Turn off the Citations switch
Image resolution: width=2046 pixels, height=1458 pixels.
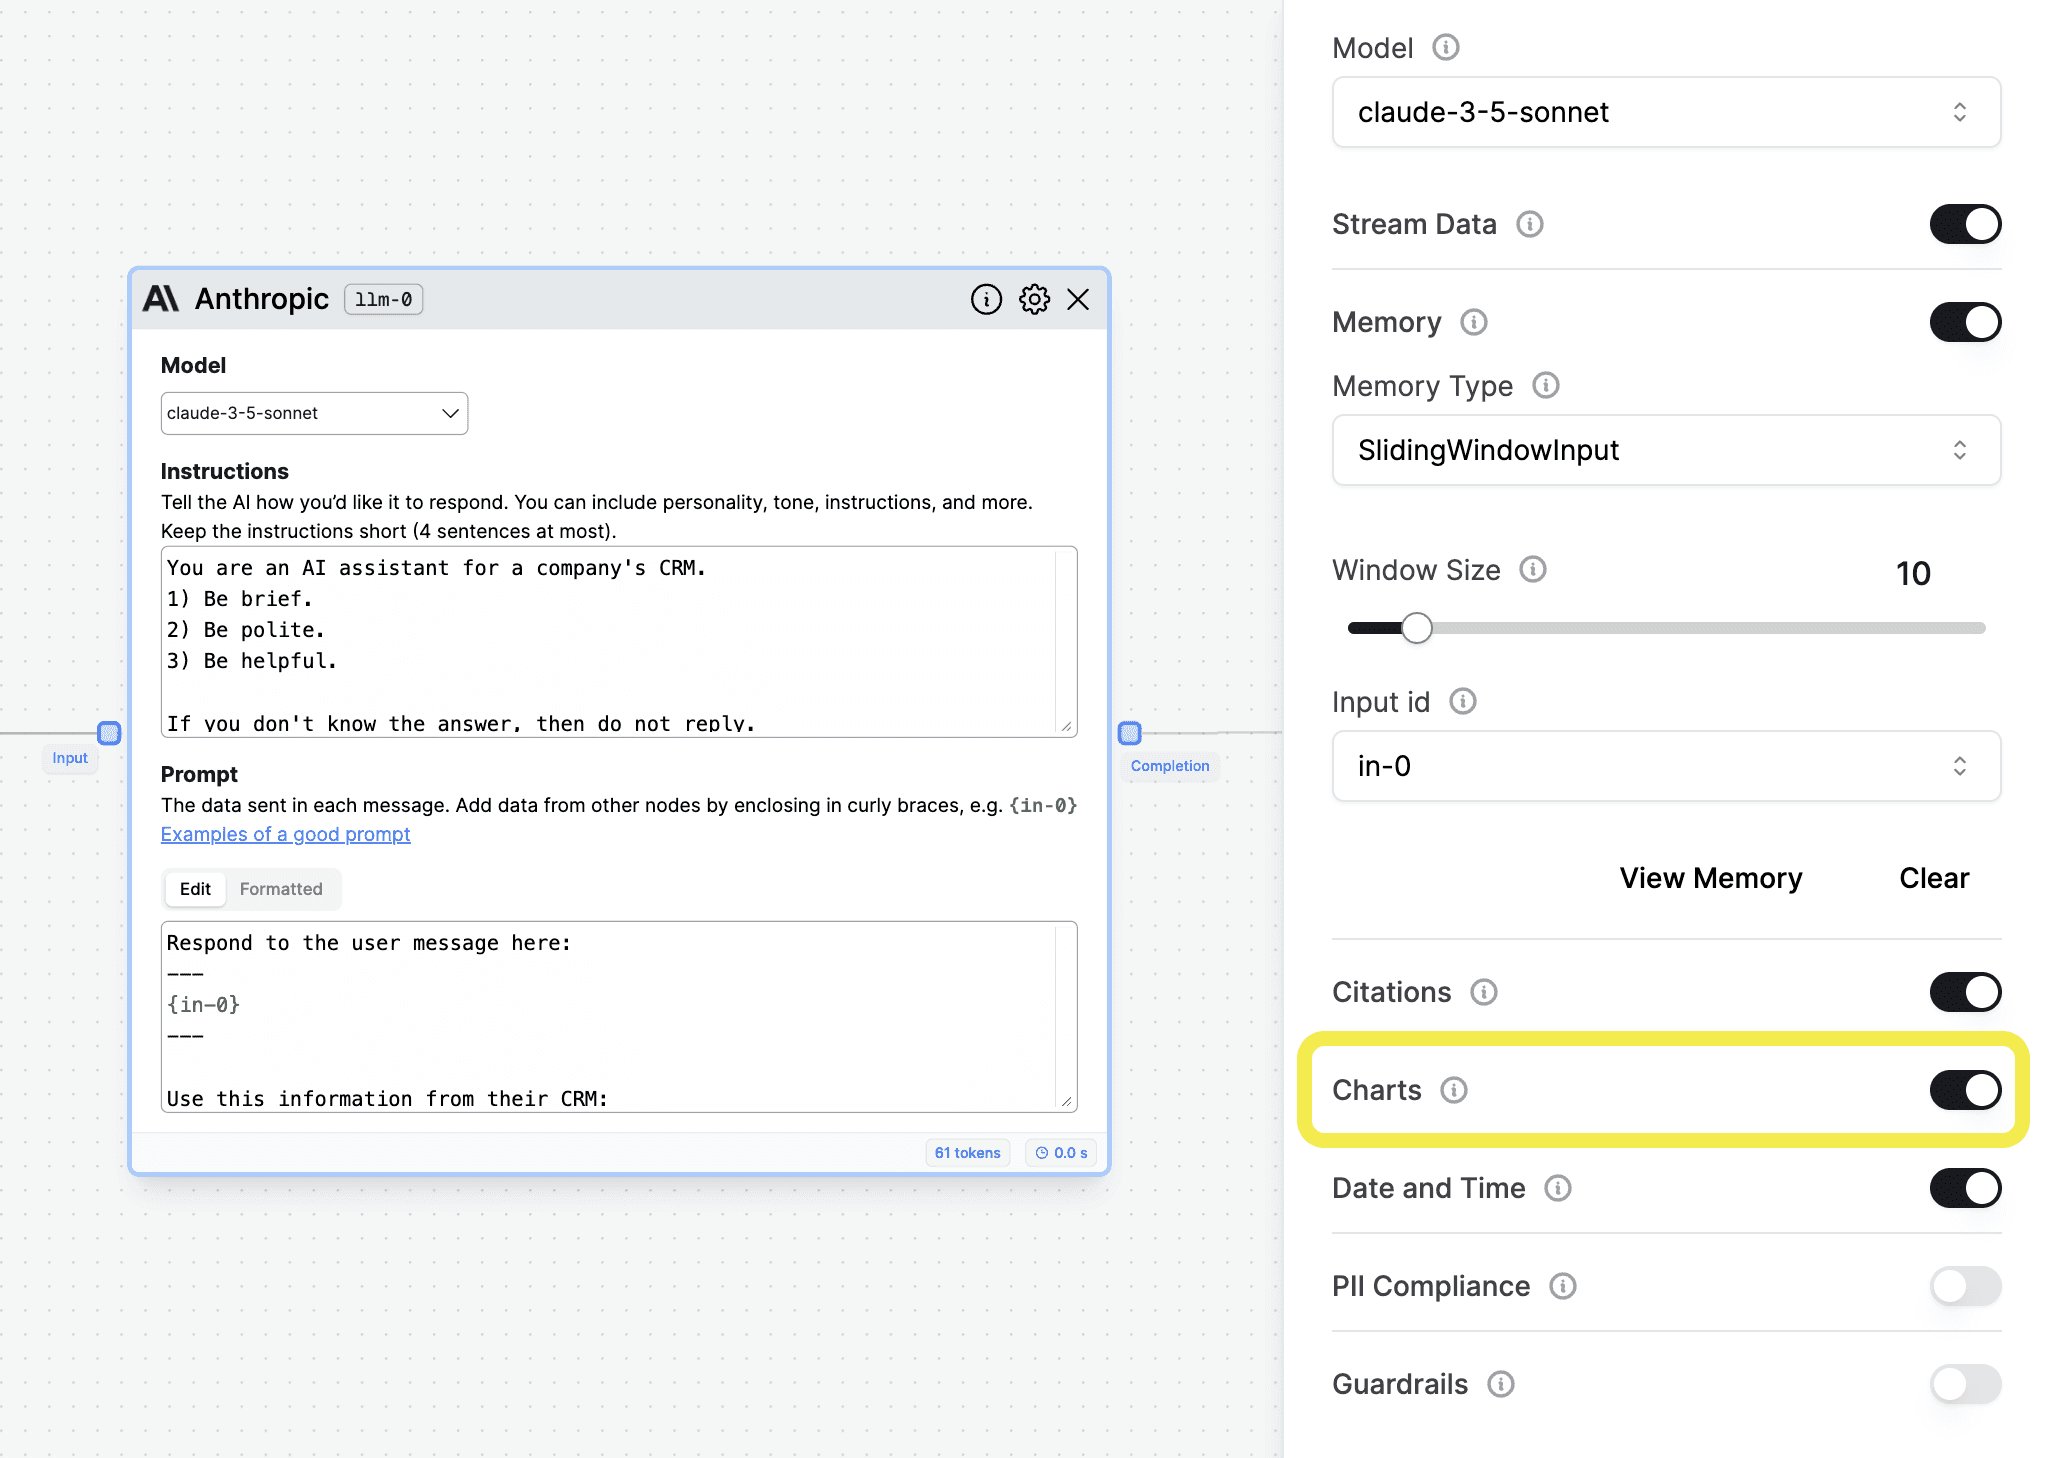coord(1964,992)
